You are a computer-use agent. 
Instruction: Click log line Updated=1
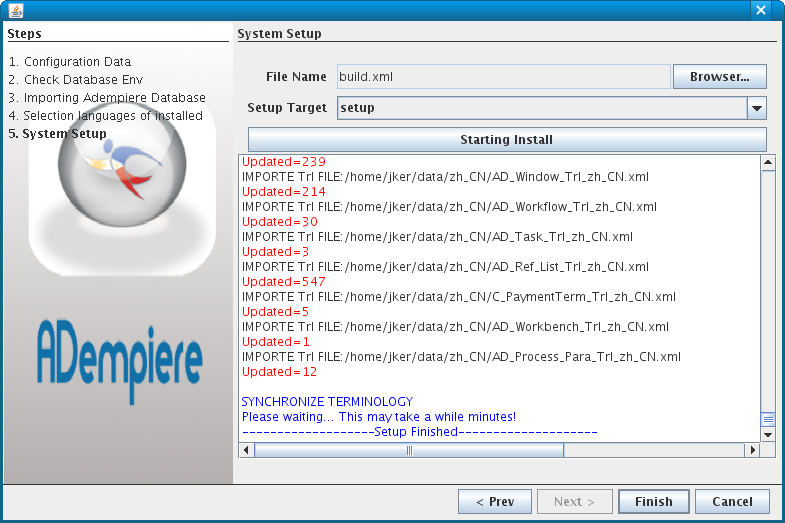[x=275, y=342]
